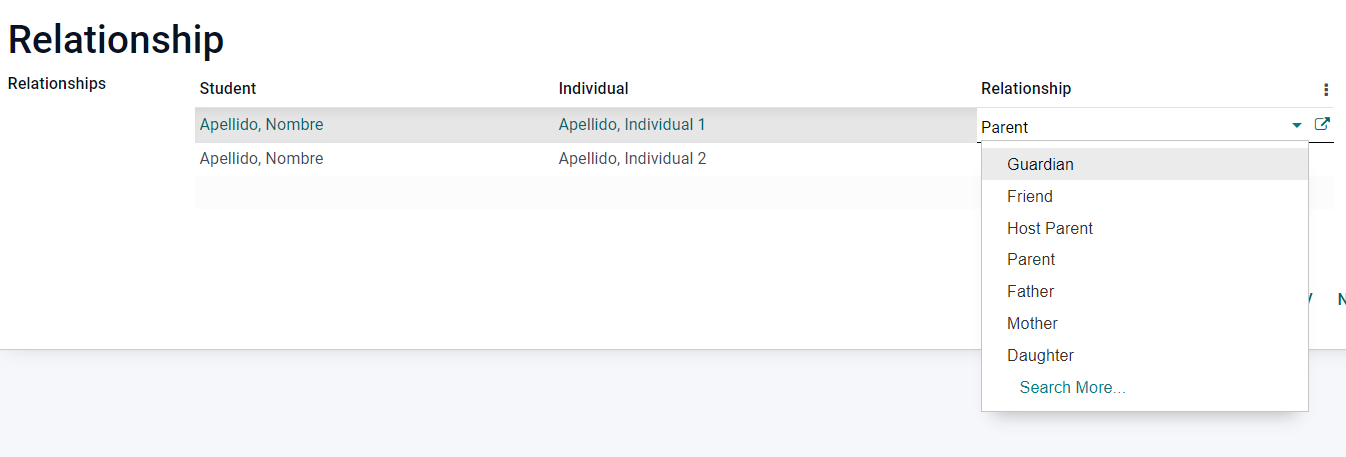The image size is (1346, 457).
Task: Open the column options kebab menu
Action: click(x=1326, y=89)
